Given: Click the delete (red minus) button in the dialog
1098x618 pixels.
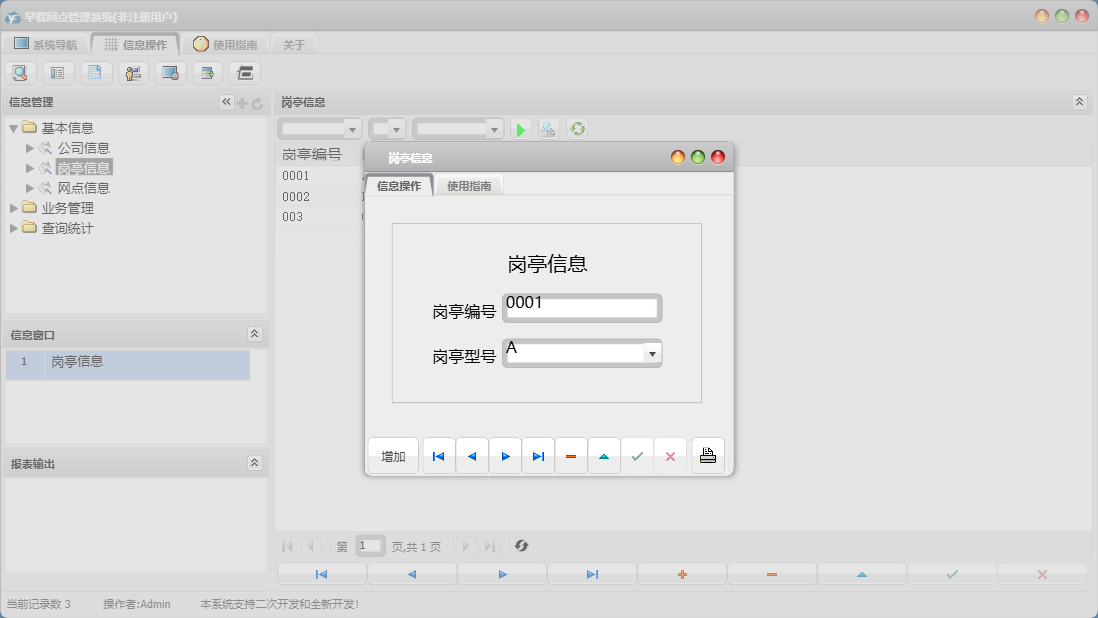Looking at the screenshot, I should coord(571,455).
